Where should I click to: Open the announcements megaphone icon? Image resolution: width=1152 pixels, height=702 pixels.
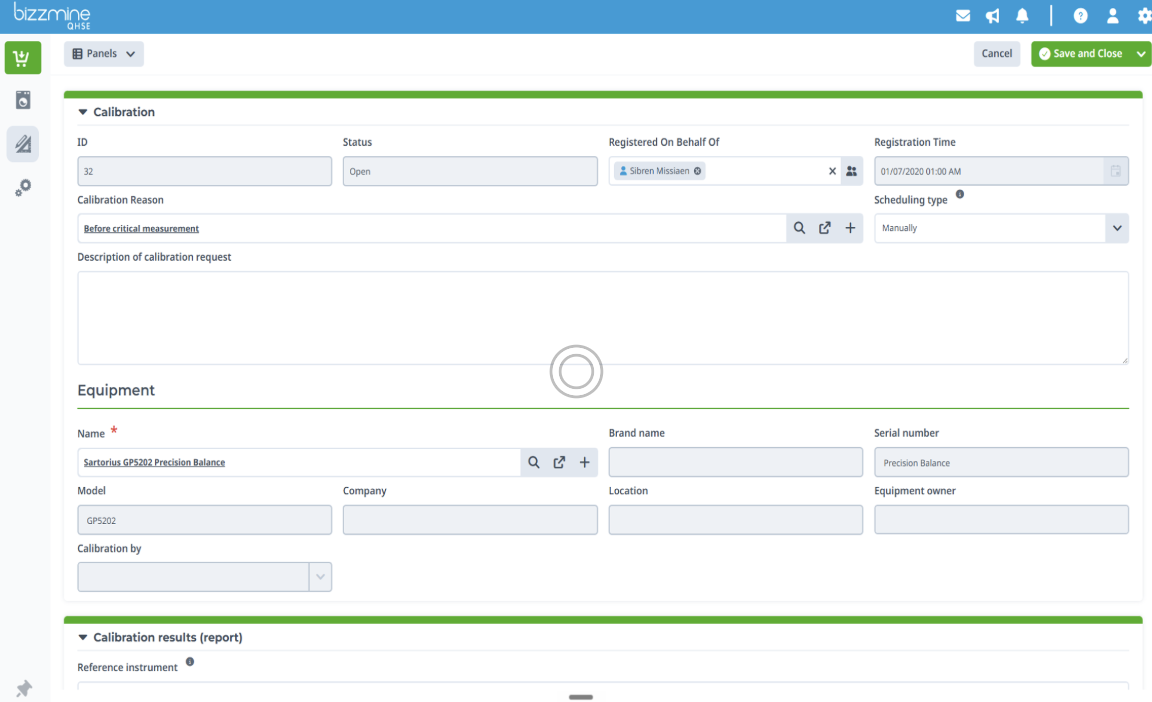click(x=993, y=15)
